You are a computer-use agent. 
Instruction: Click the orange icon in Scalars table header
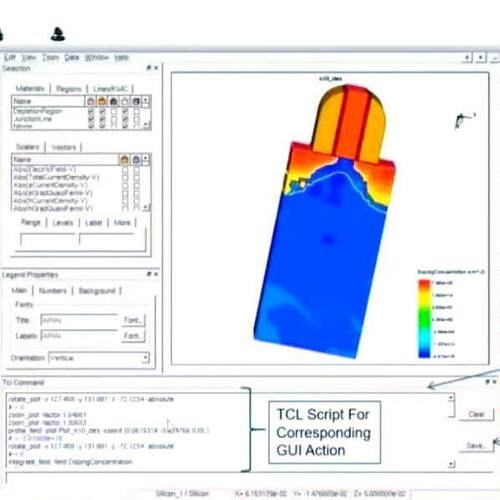click(x=125, y=160)
